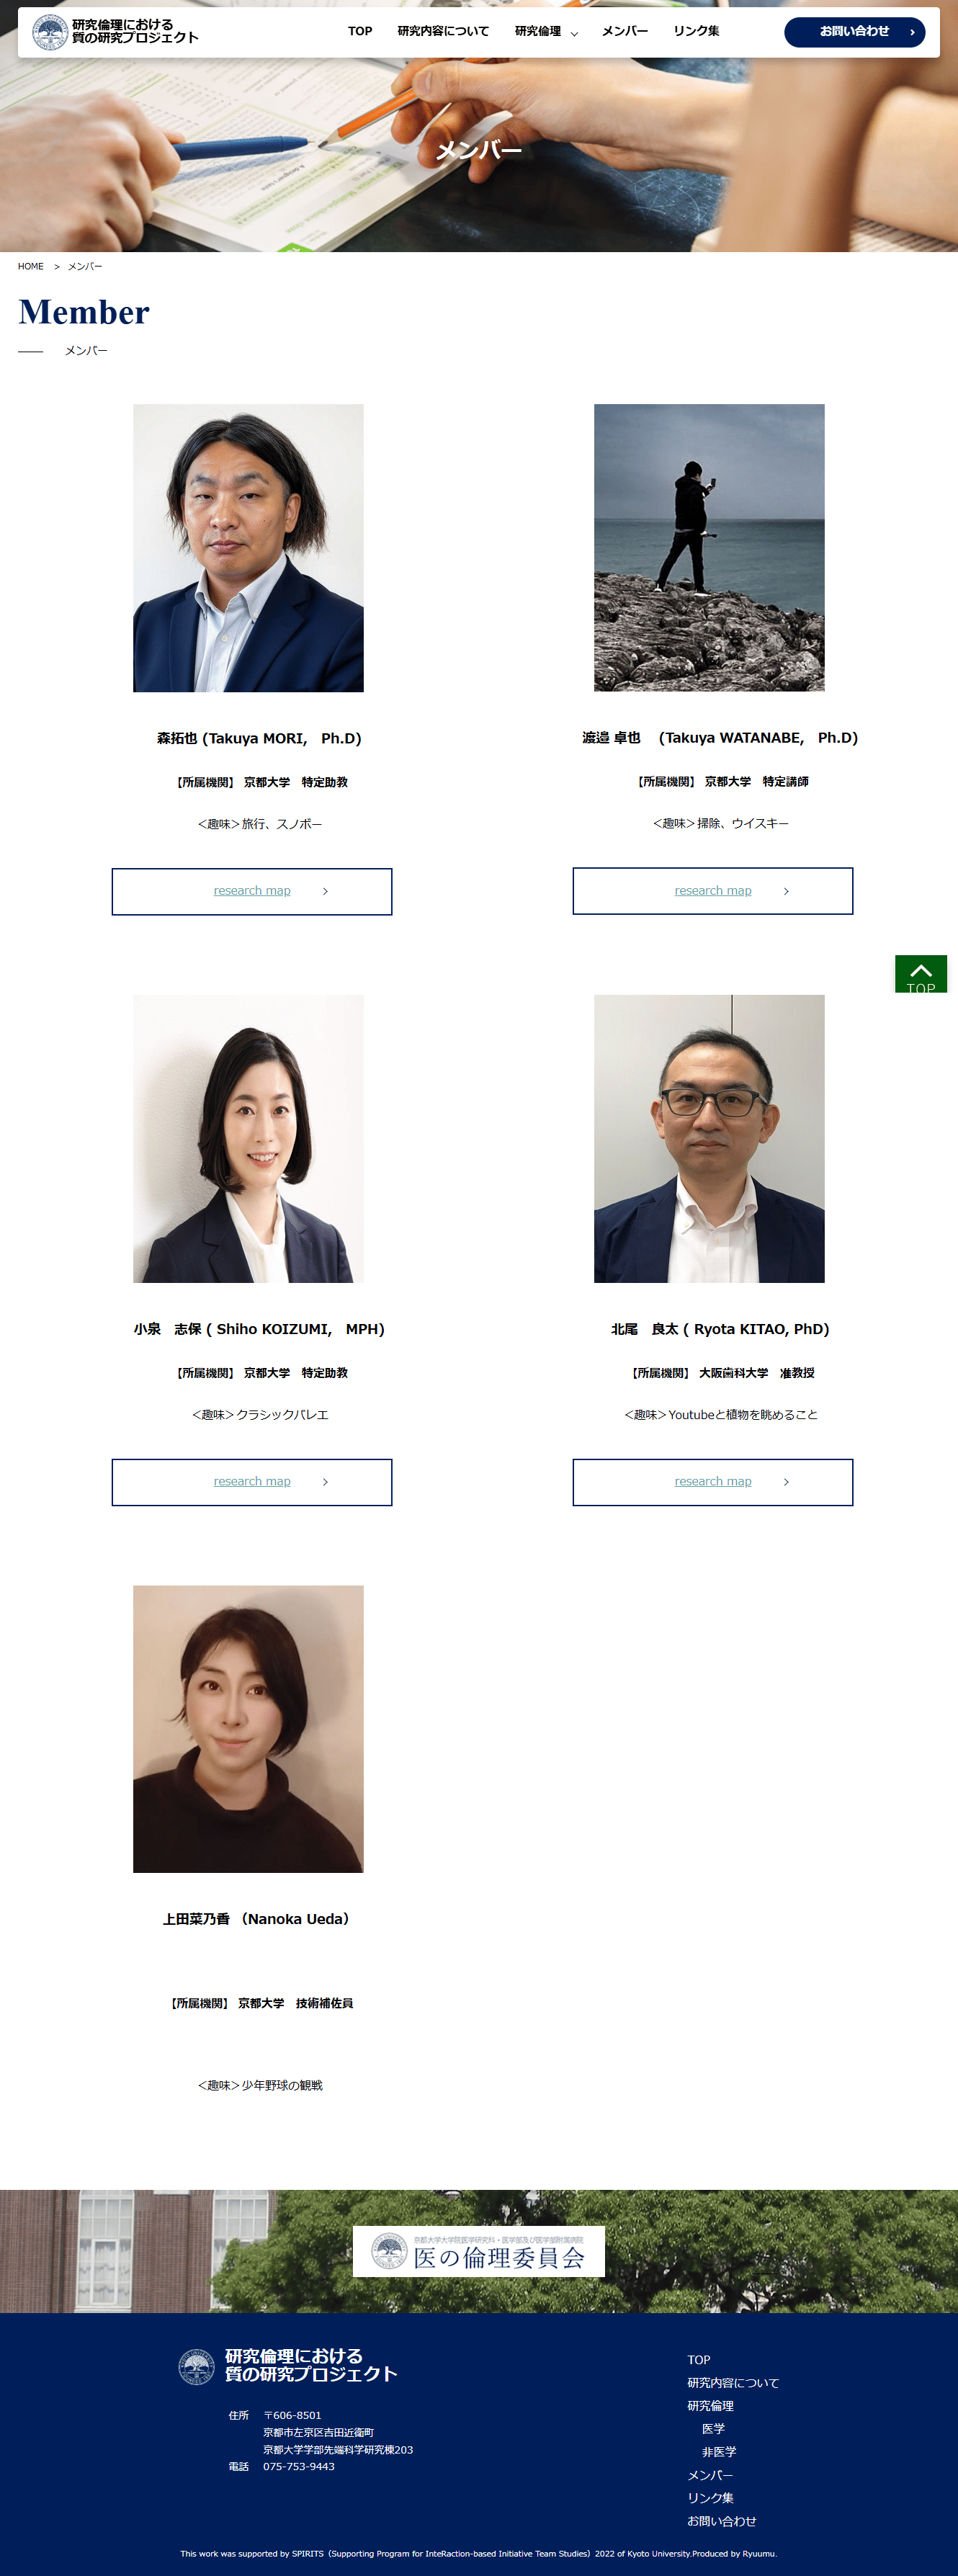The height and width of the screenshot is (2576, 958).
Task: Open Takuya MORI's research map link
Action: [252, 891]
